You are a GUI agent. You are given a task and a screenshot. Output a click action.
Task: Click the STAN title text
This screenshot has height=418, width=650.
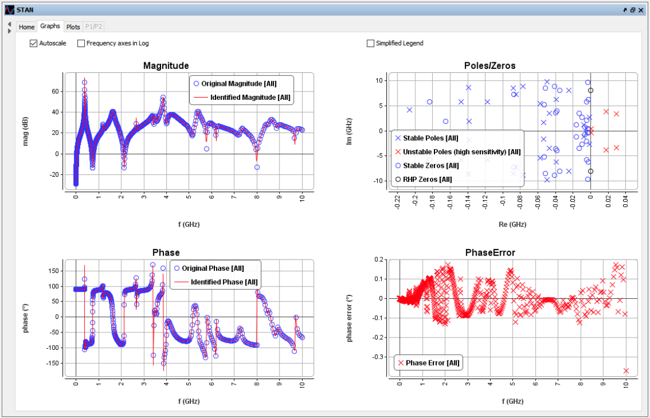click(x=25, y=10)
